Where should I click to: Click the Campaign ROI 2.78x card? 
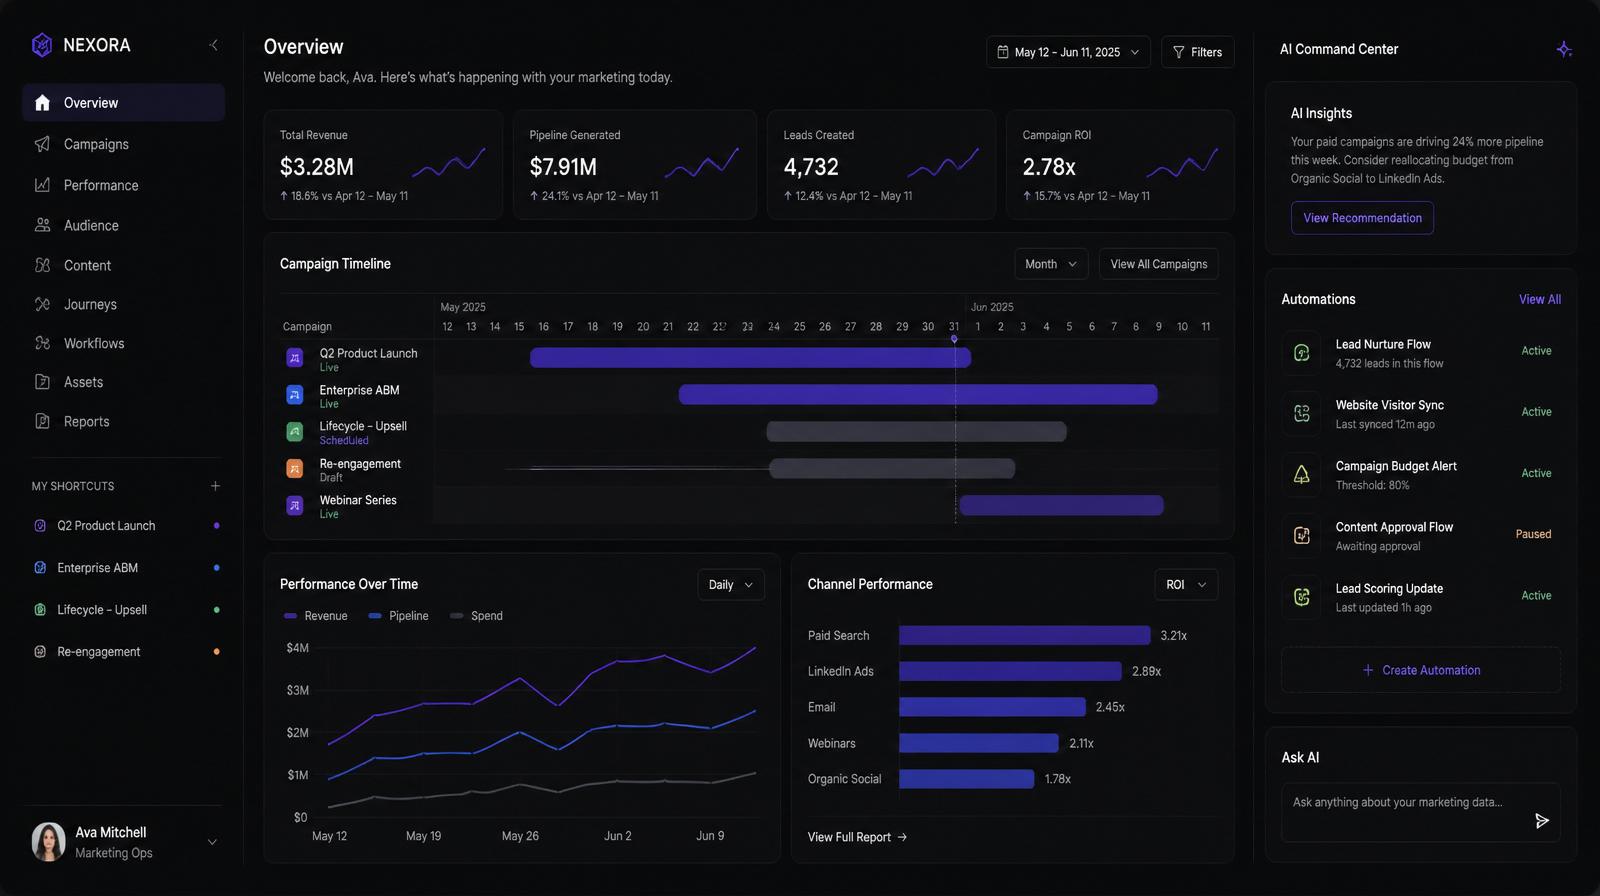click(1120, 165)
